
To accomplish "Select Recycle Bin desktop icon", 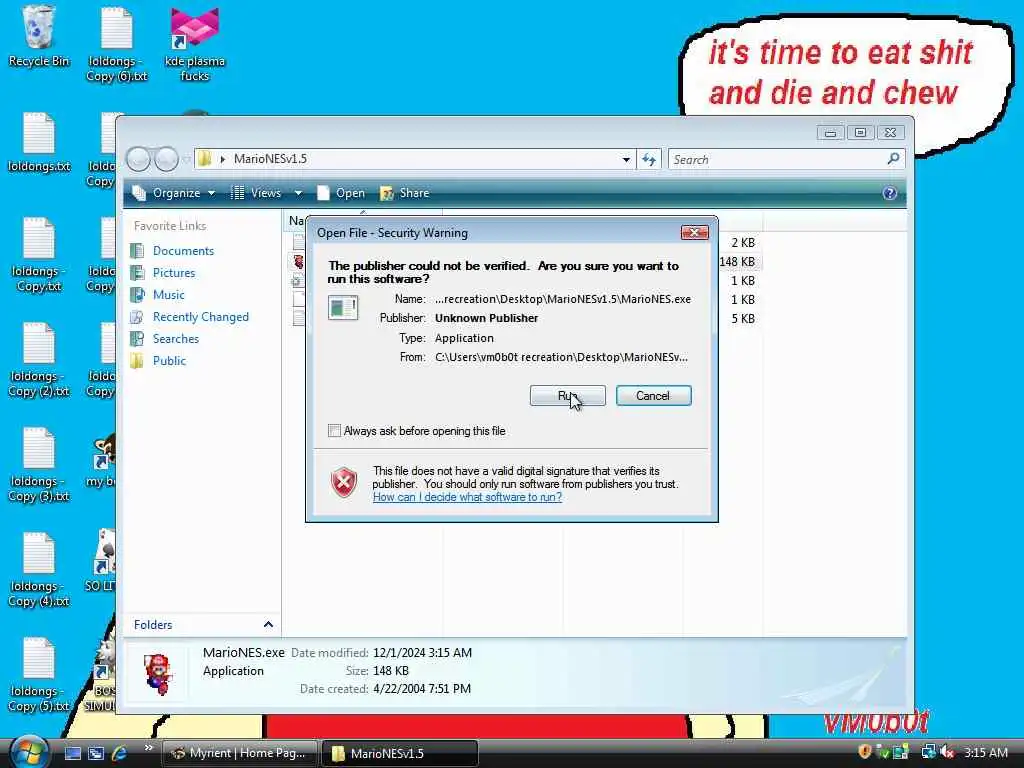I will pos(39,37).
